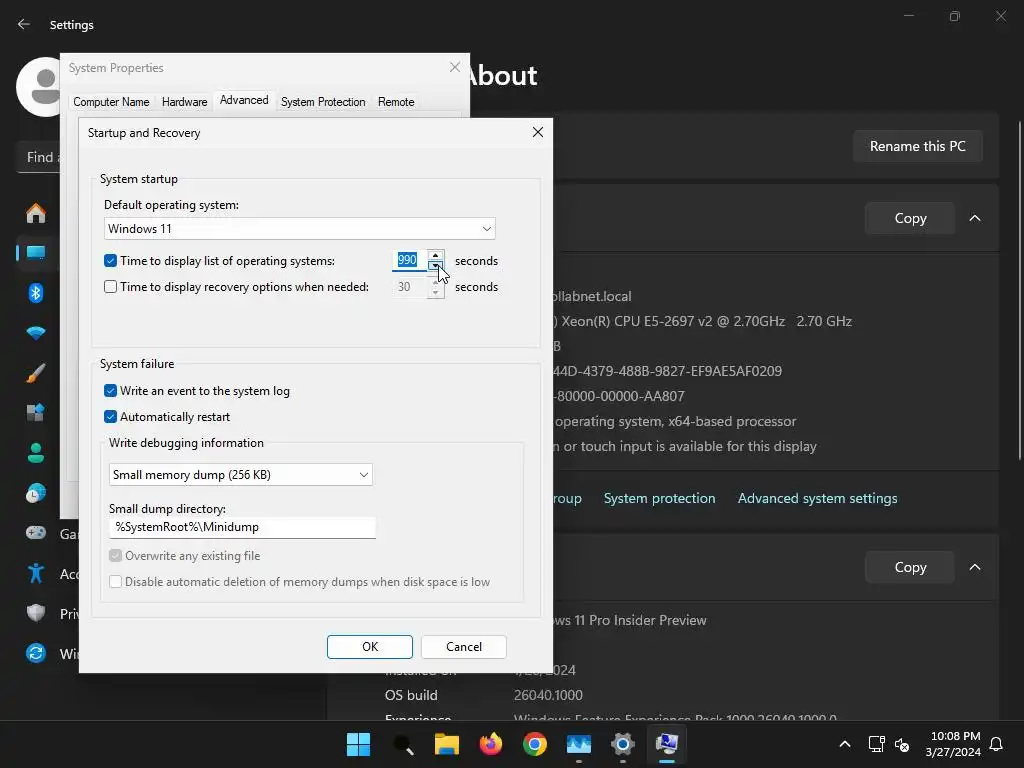Show hidden icons in the system tray
Image resolution: width=1024 pixels, height=768 pixels.
[x=844, y=744]
